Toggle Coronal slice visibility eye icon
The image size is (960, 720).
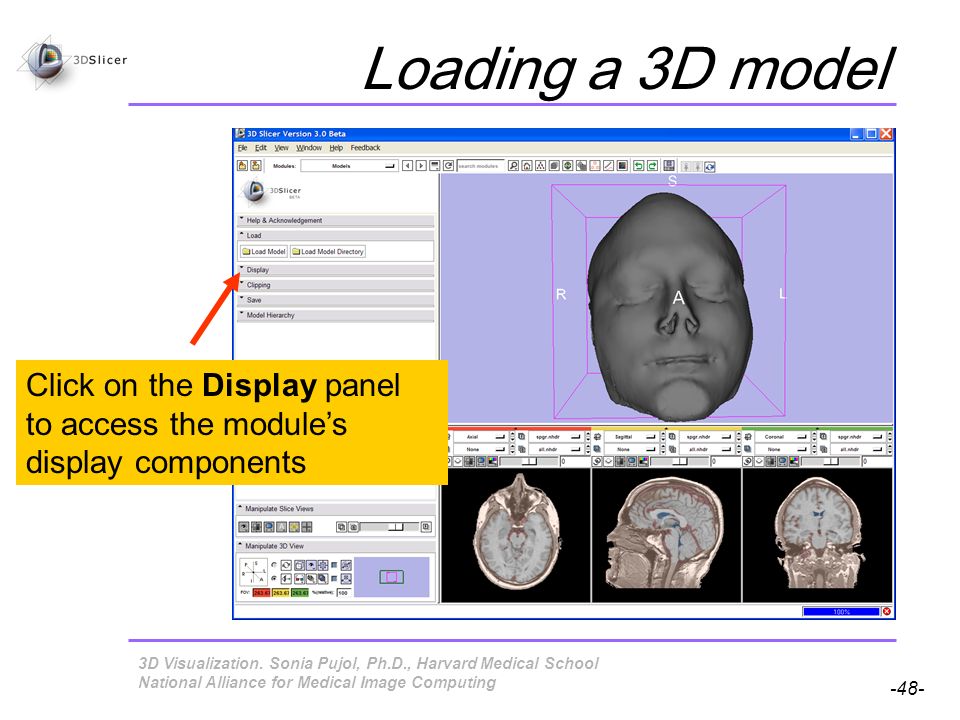pos(759,462)
